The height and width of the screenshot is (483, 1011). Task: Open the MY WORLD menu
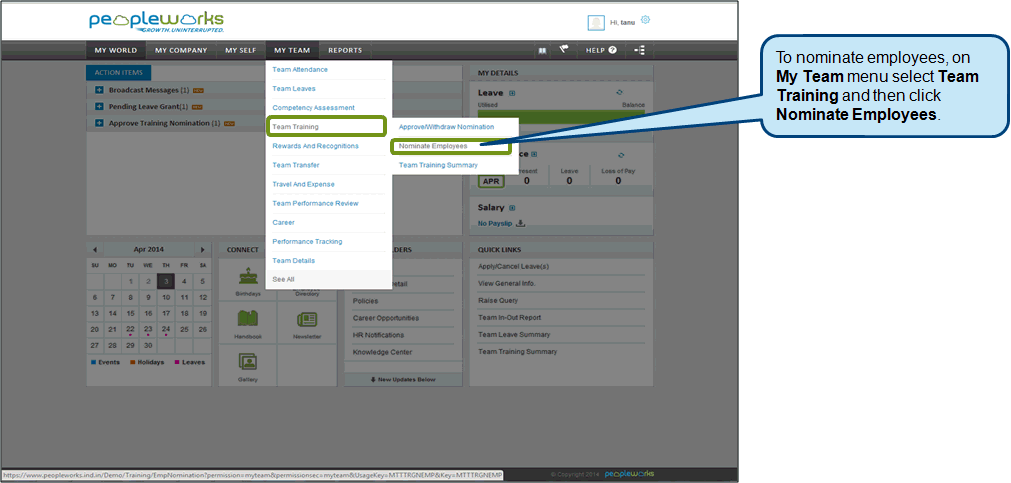coord(116,50)
